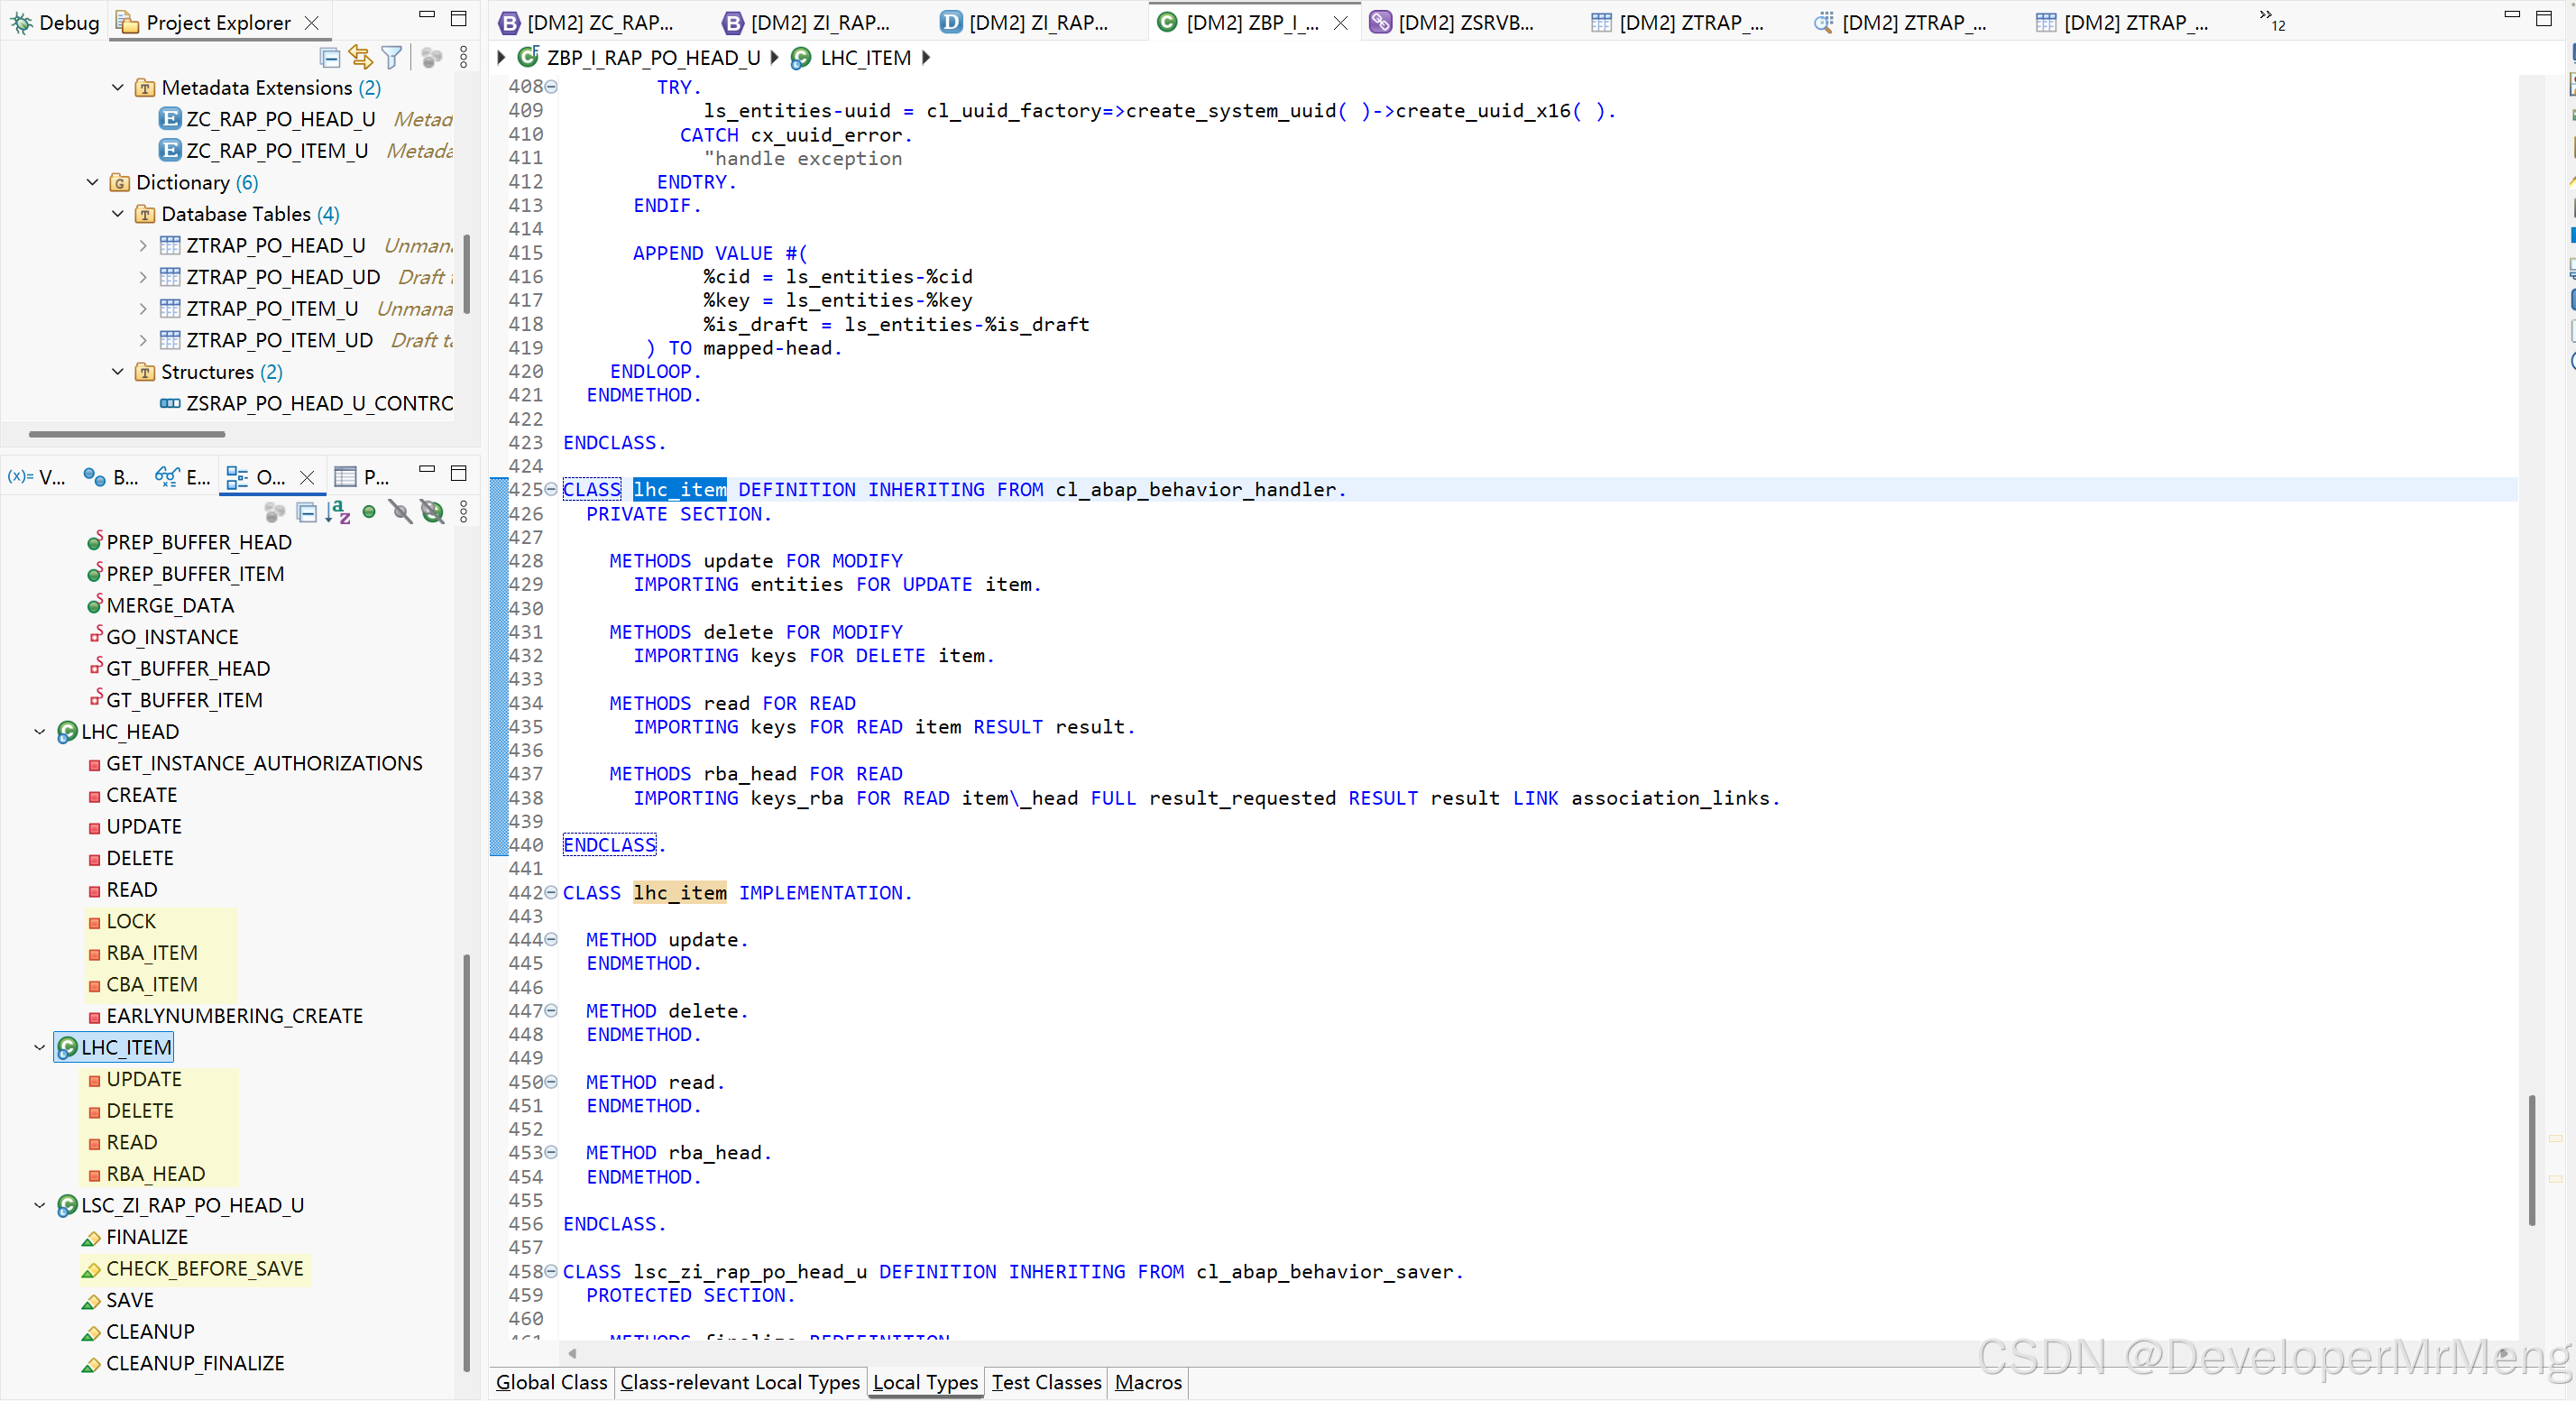Fold the lhc_item class definition at line 425
Screen dimensions: 2576x1401
coord(551,490)
